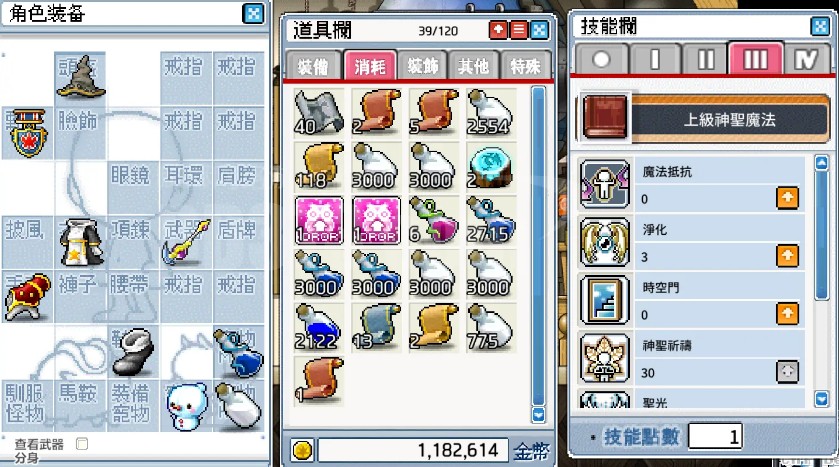Click the white snowman pet icon

(186, 406)
